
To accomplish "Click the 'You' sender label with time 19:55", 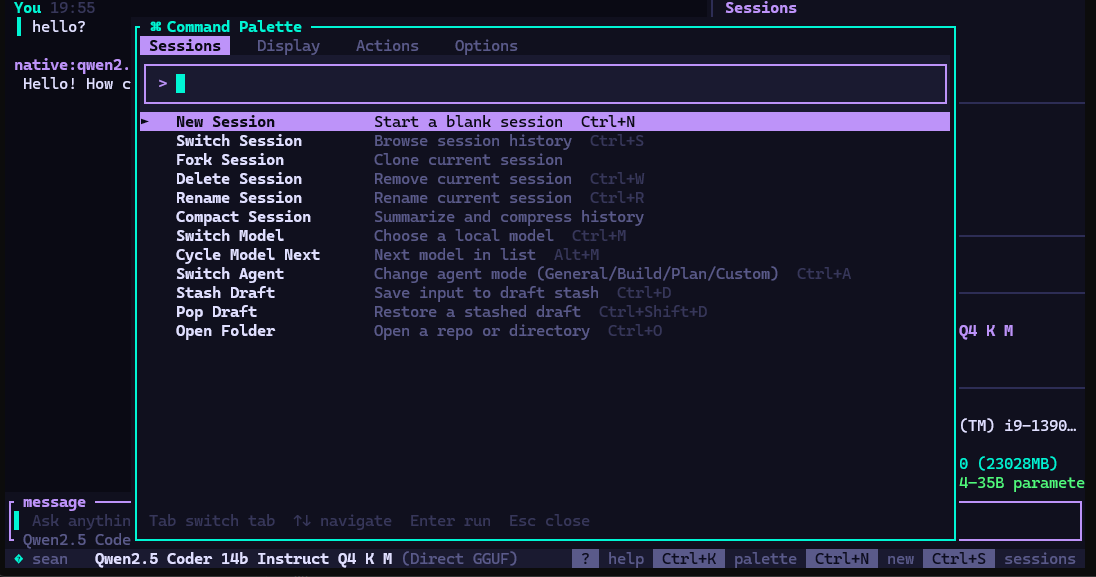I will (55, 8).
